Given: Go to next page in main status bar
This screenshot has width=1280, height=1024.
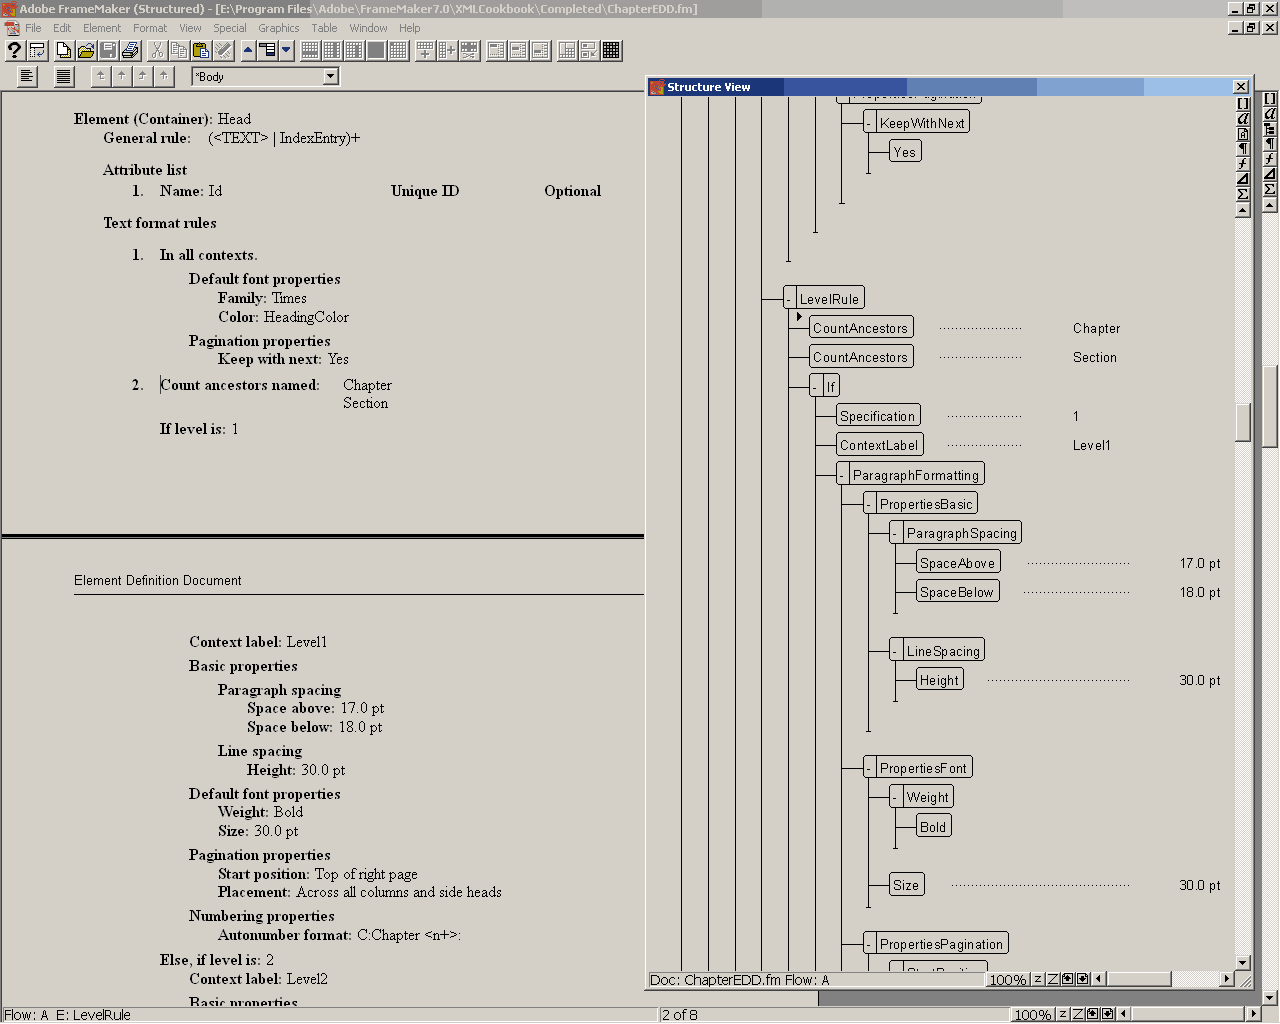Looking at the screenshot, I should pyautogui.click(x=1107, y=1014).
